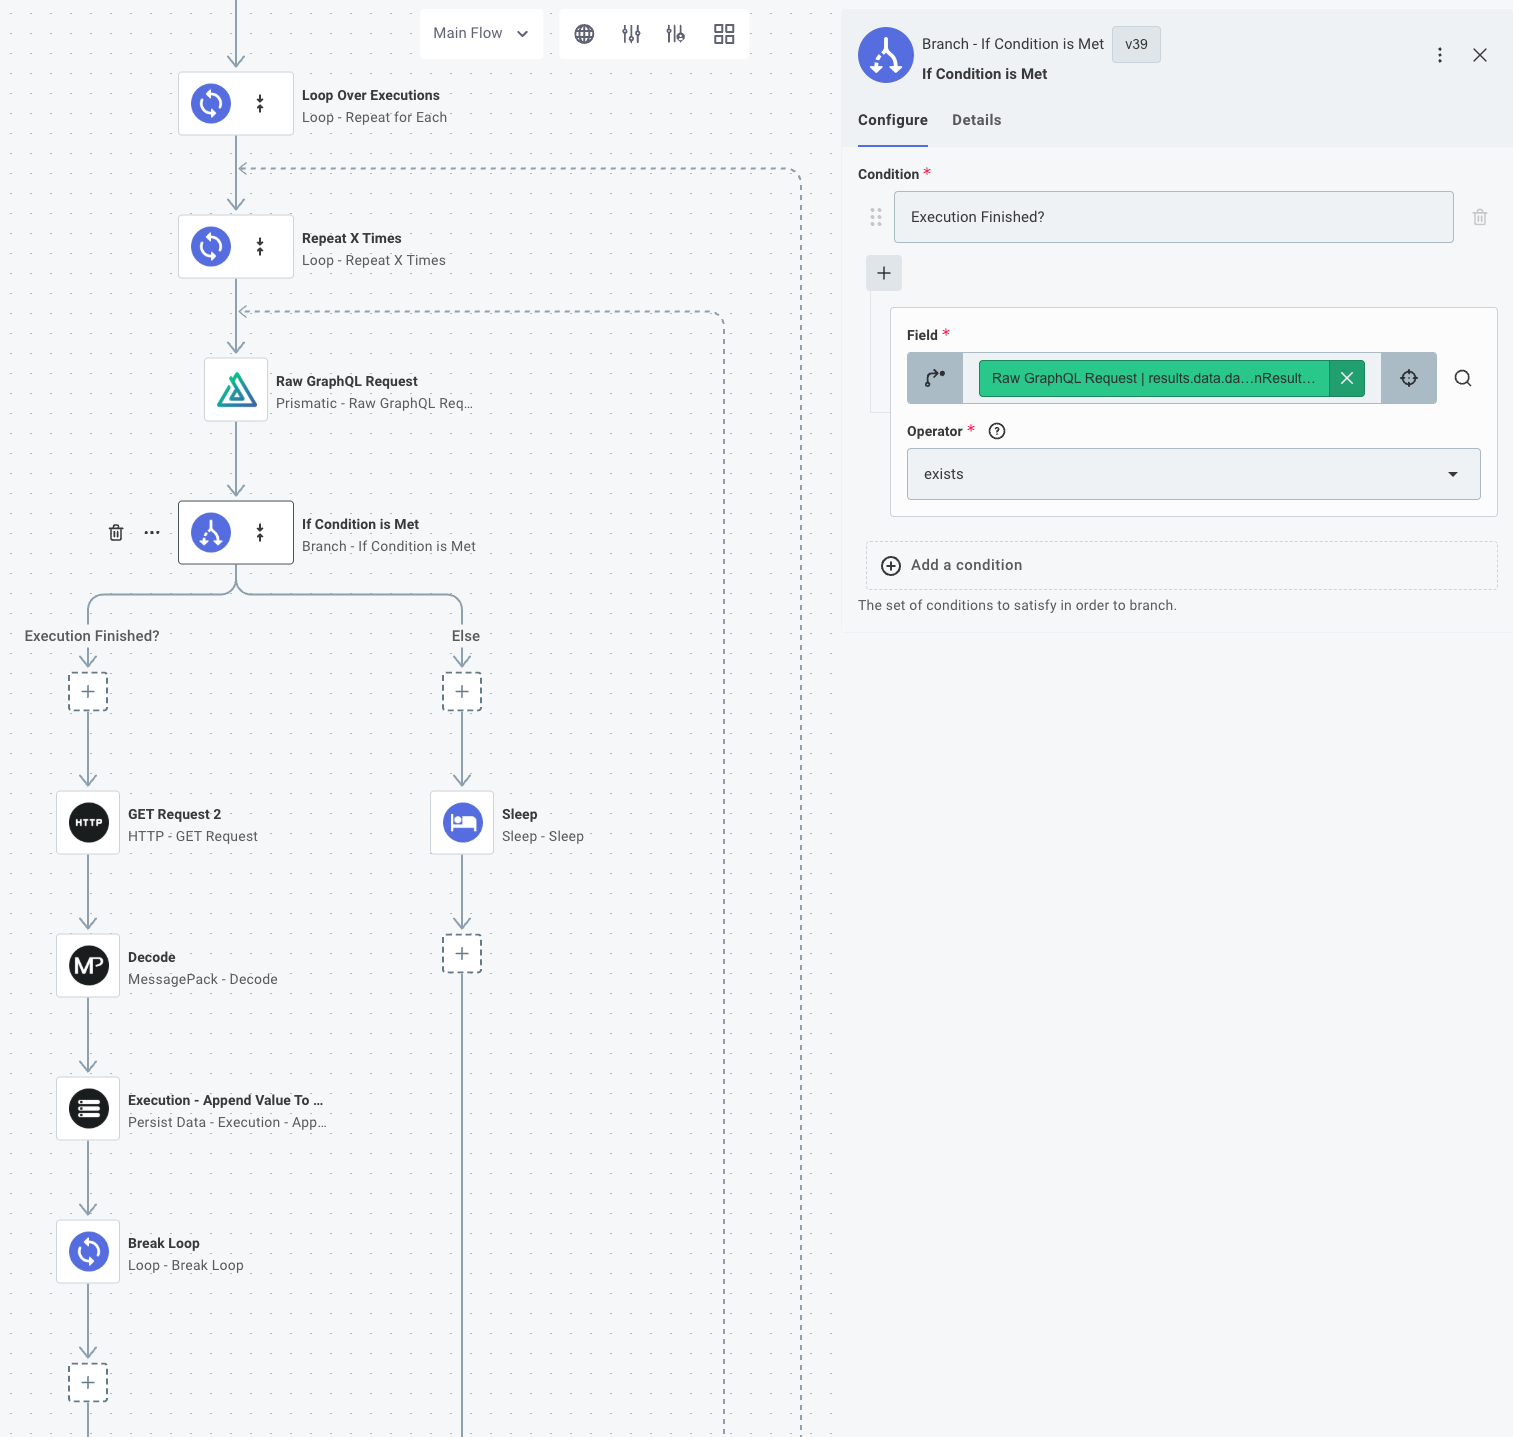Toggle the reference input mode for Field
Screen dimensions: 1513x1437
click(x=935, y=378)
